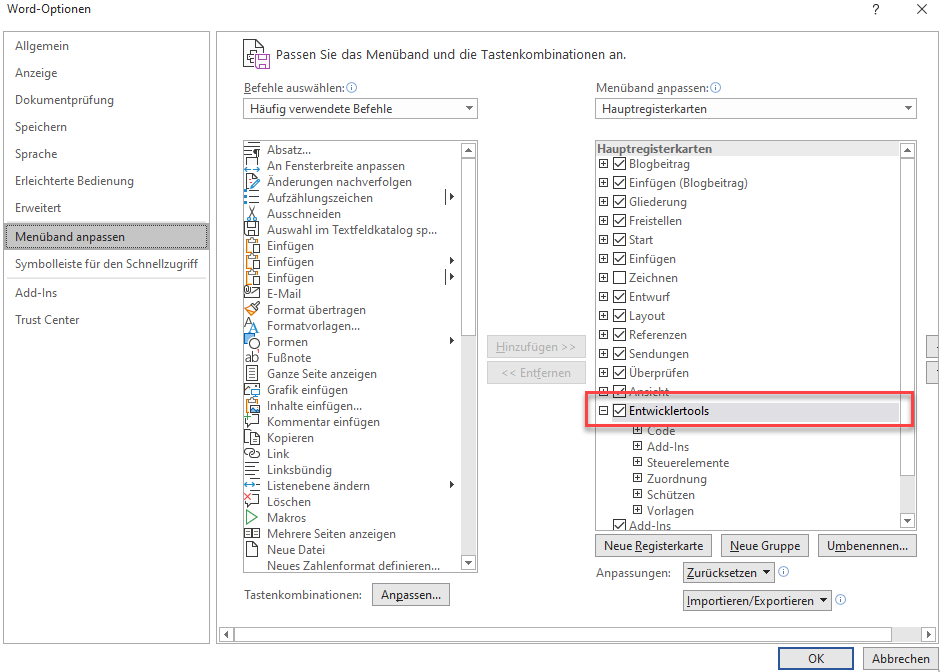941x672 pixels.
Task: Select the Neue Datei page icon
Action: click(252, 550)
